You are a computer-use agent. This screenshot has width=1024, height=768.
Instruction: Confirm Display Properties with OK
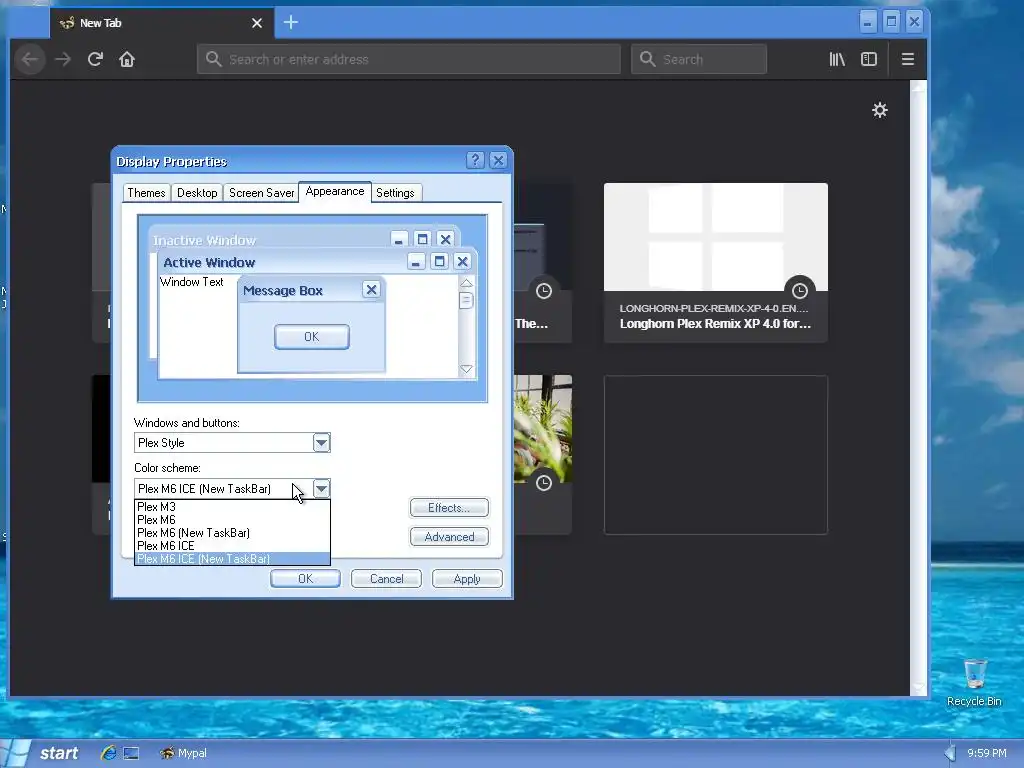305,579
